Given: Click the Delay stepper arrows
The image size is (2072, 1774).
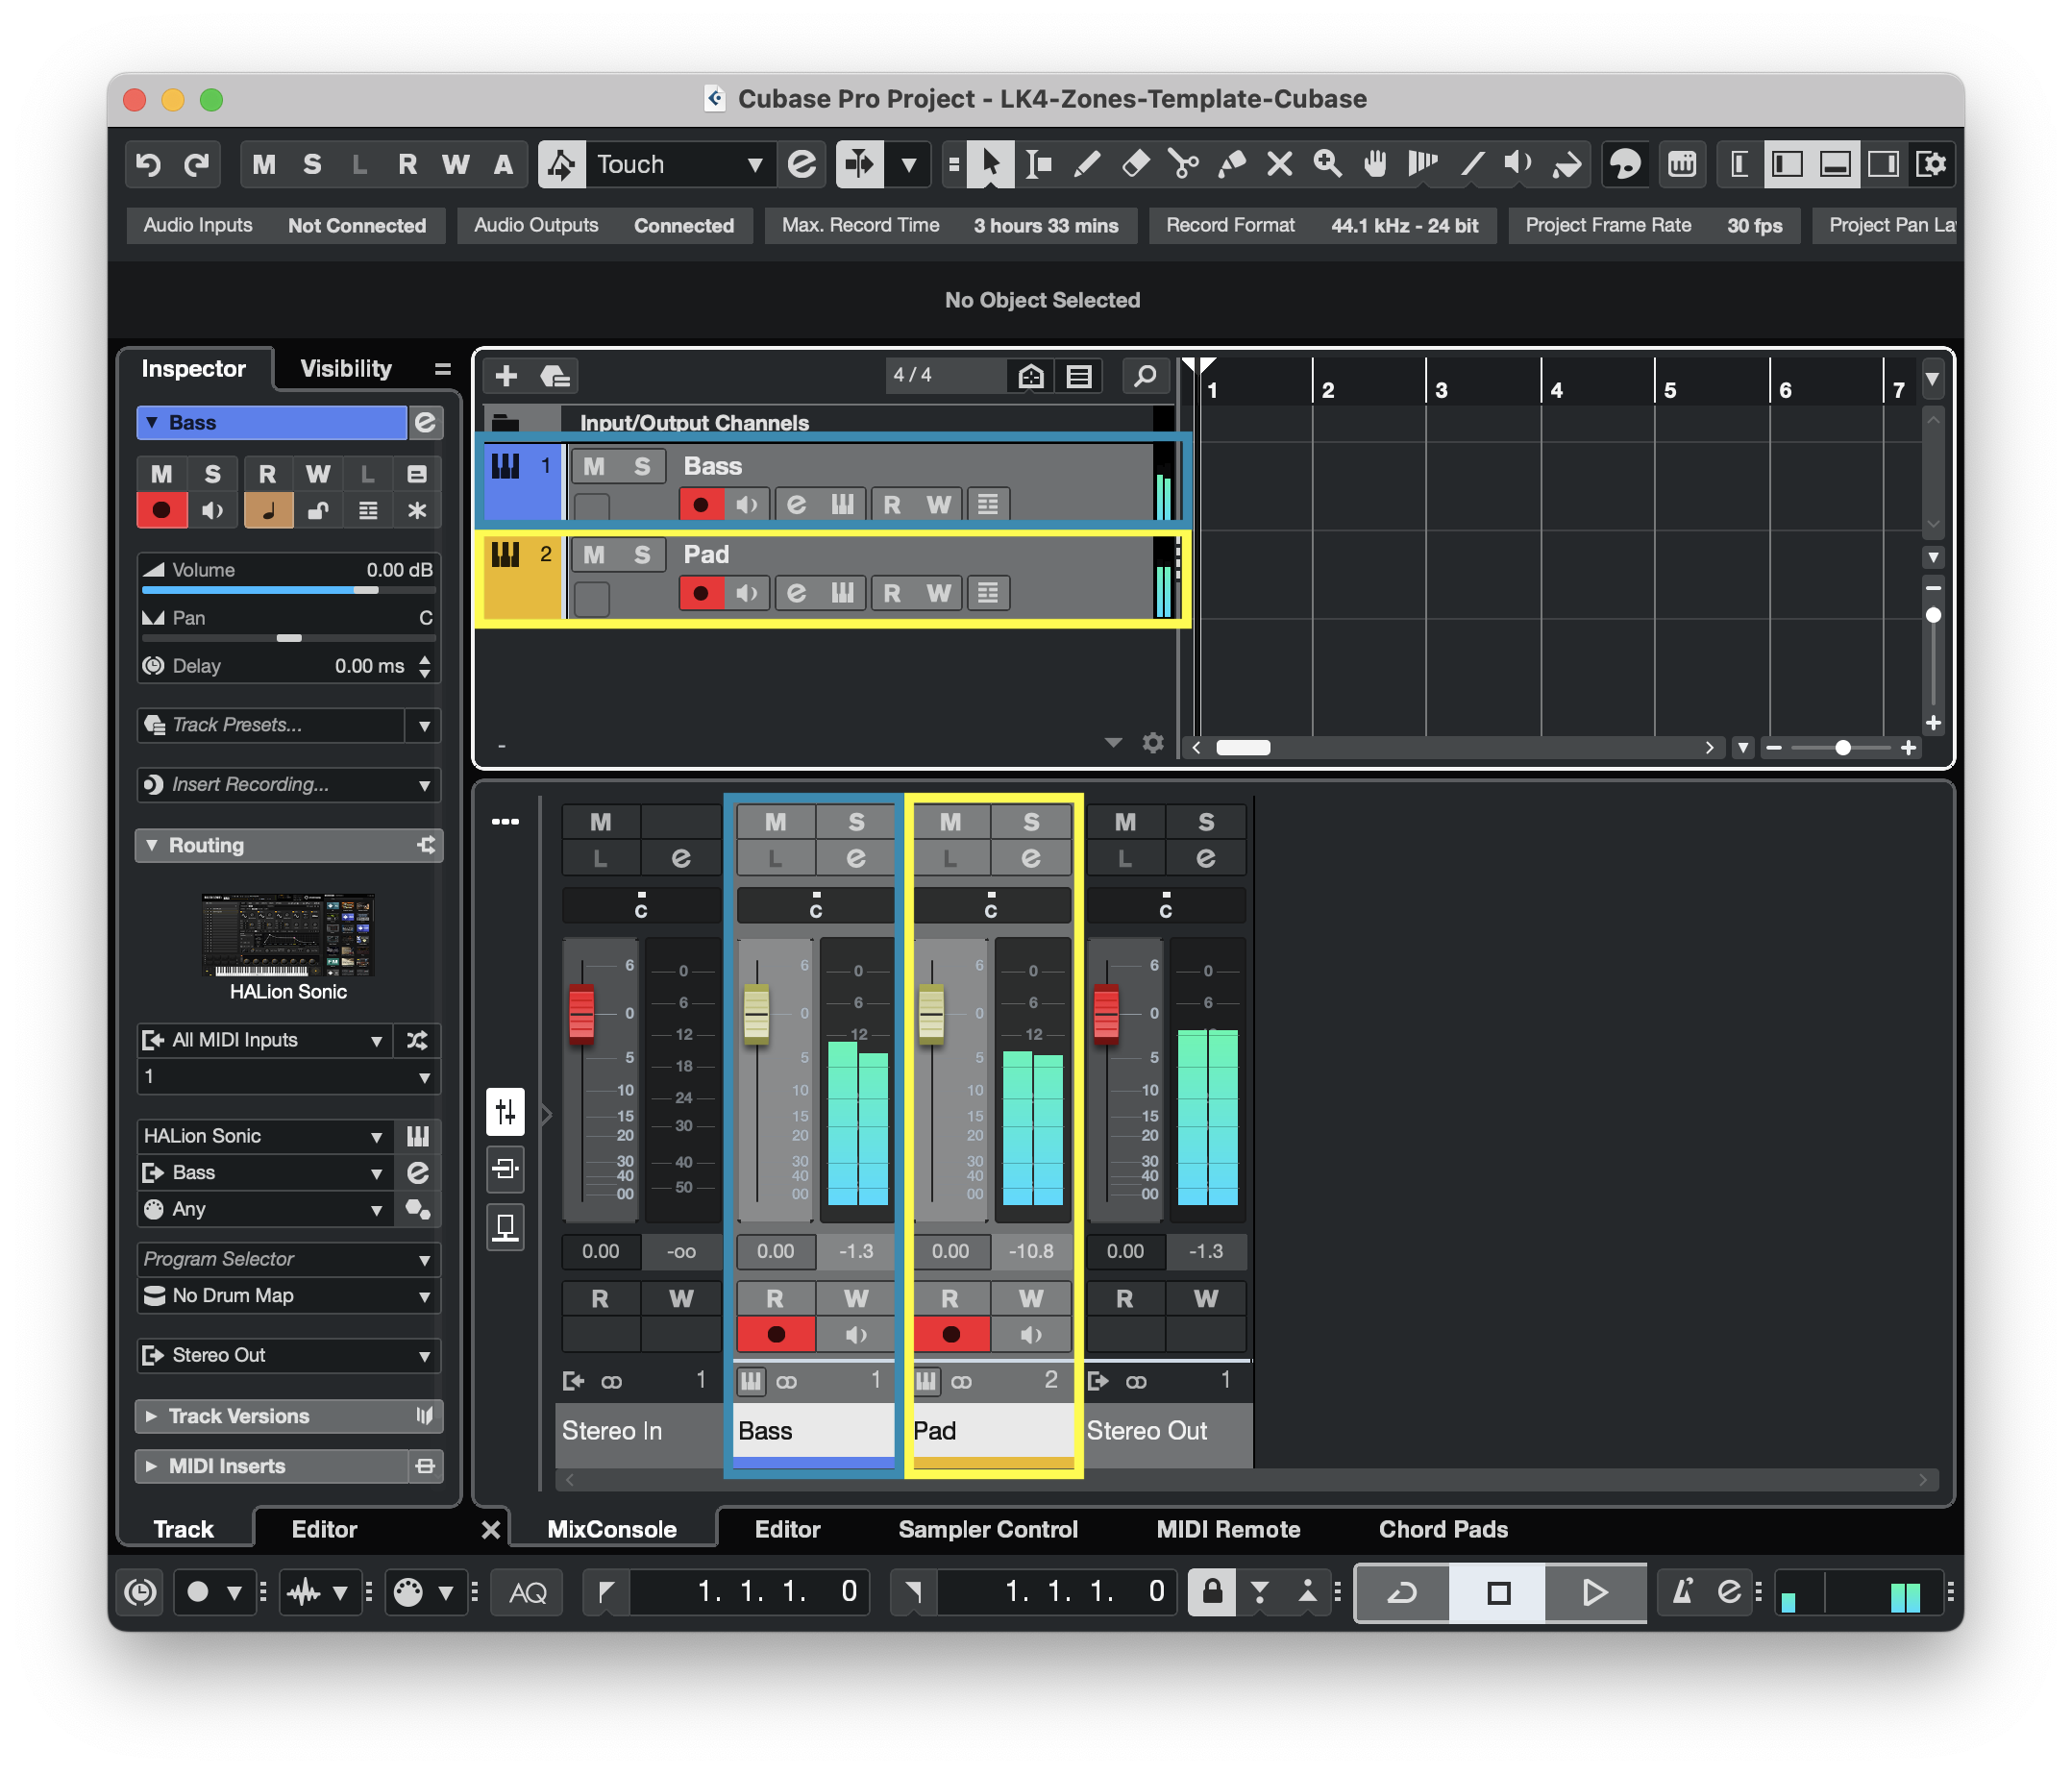Looking at the screenshot, I should click(425, 667).
